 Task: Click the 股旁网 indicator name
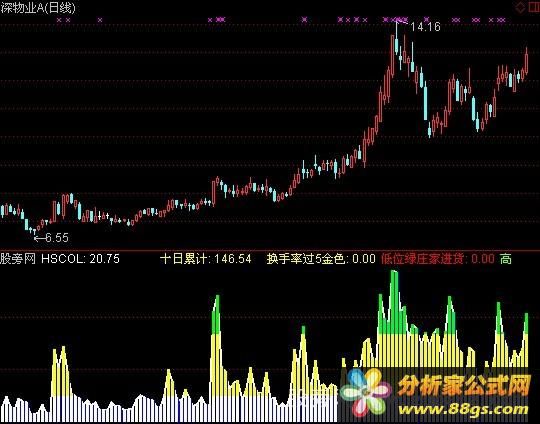(18, 259)
